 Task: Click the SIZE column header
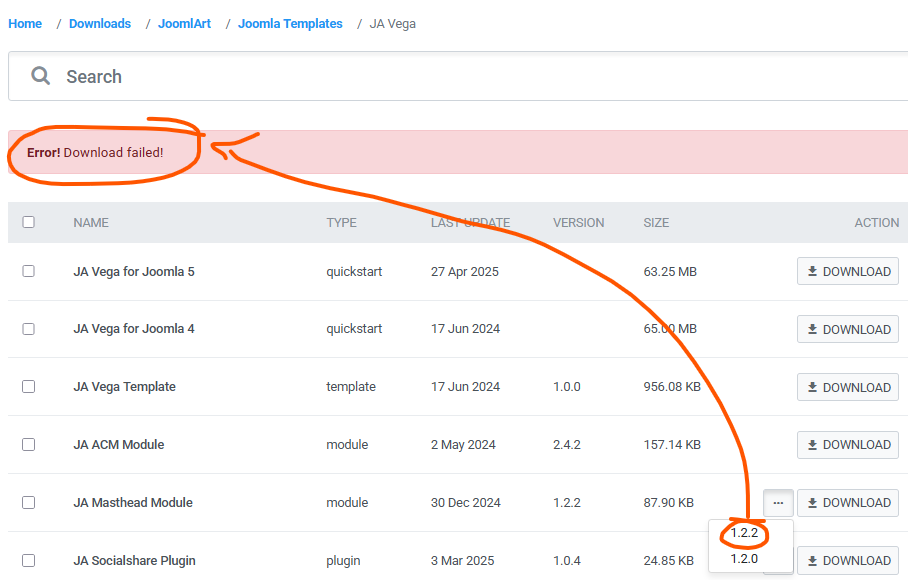tap(656, 223)
